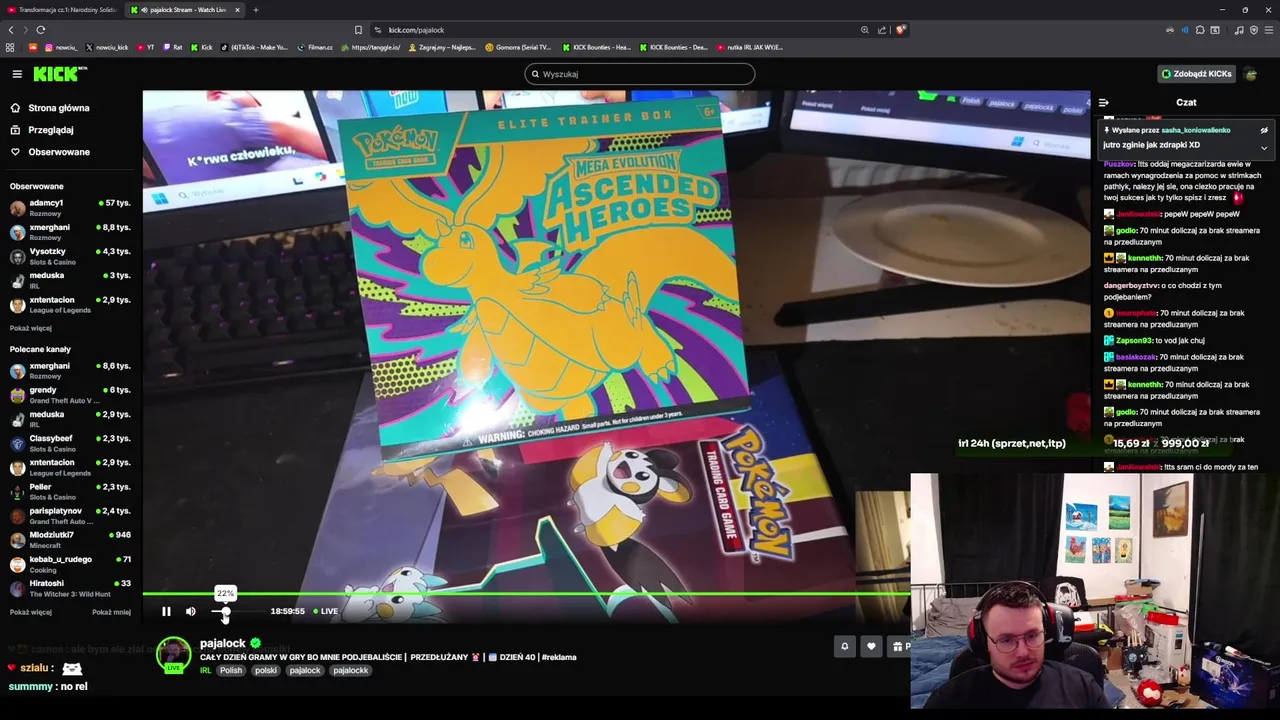Collapse list with Pokaż mniej
This screenshot has height=720, width=1280.
pos(111,612)
